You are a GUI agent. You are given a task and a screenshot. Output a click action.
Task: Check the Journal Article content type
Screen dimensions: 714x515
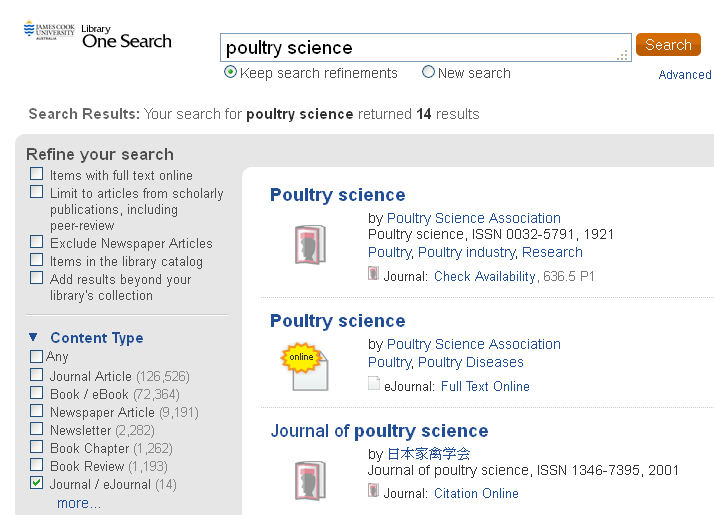point(36,375)
